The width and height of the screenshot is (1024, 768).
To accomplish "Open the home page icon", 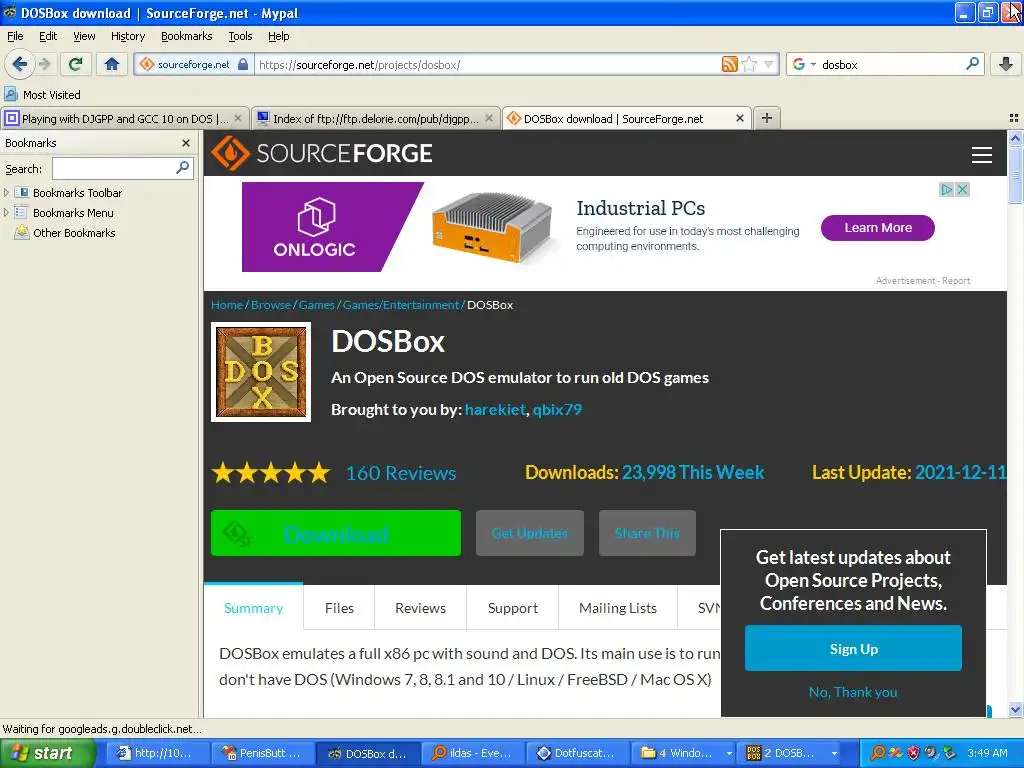I will click(x=112, y=64).
